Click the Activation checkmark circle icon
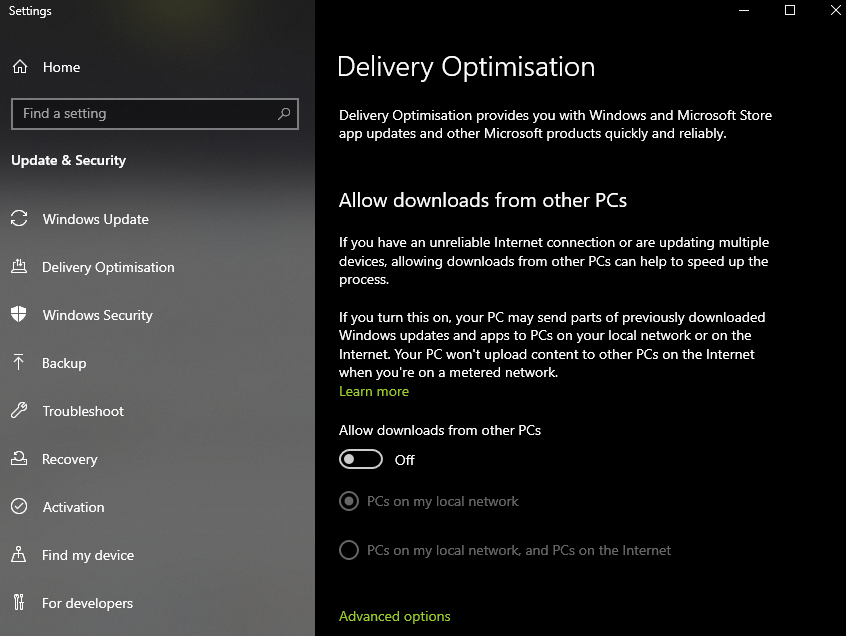This screenshot has height=636, width=846. 19,507
